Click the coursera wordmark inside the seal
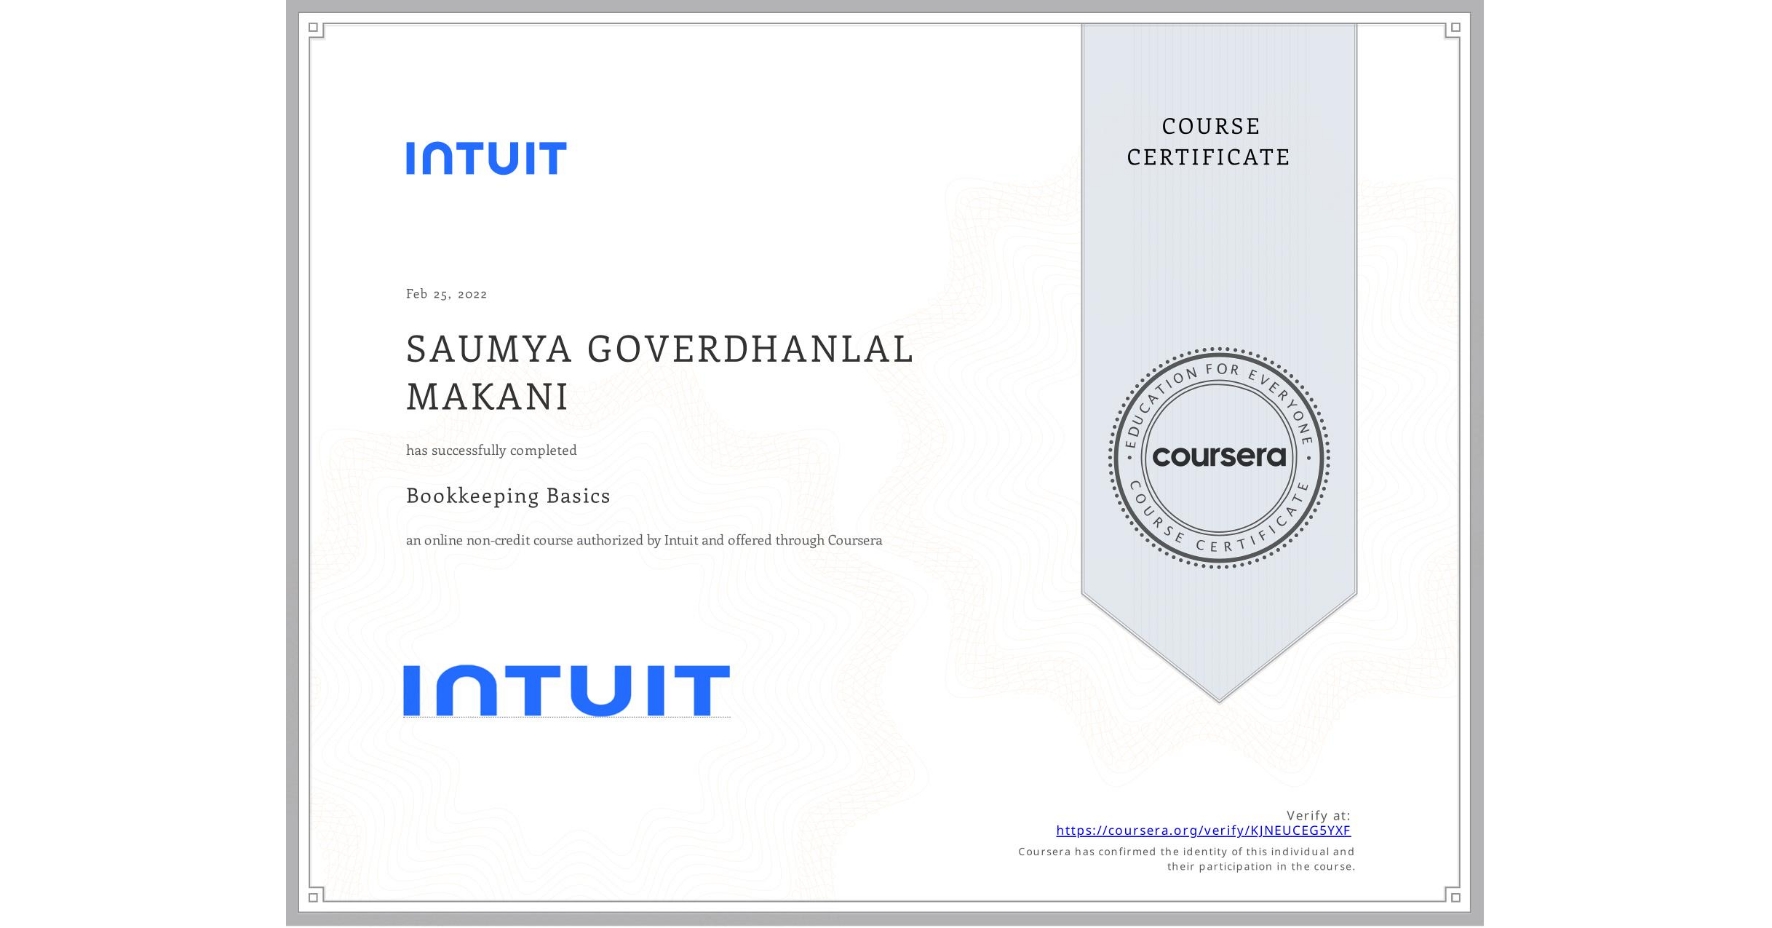 [x=1220, y=457]
